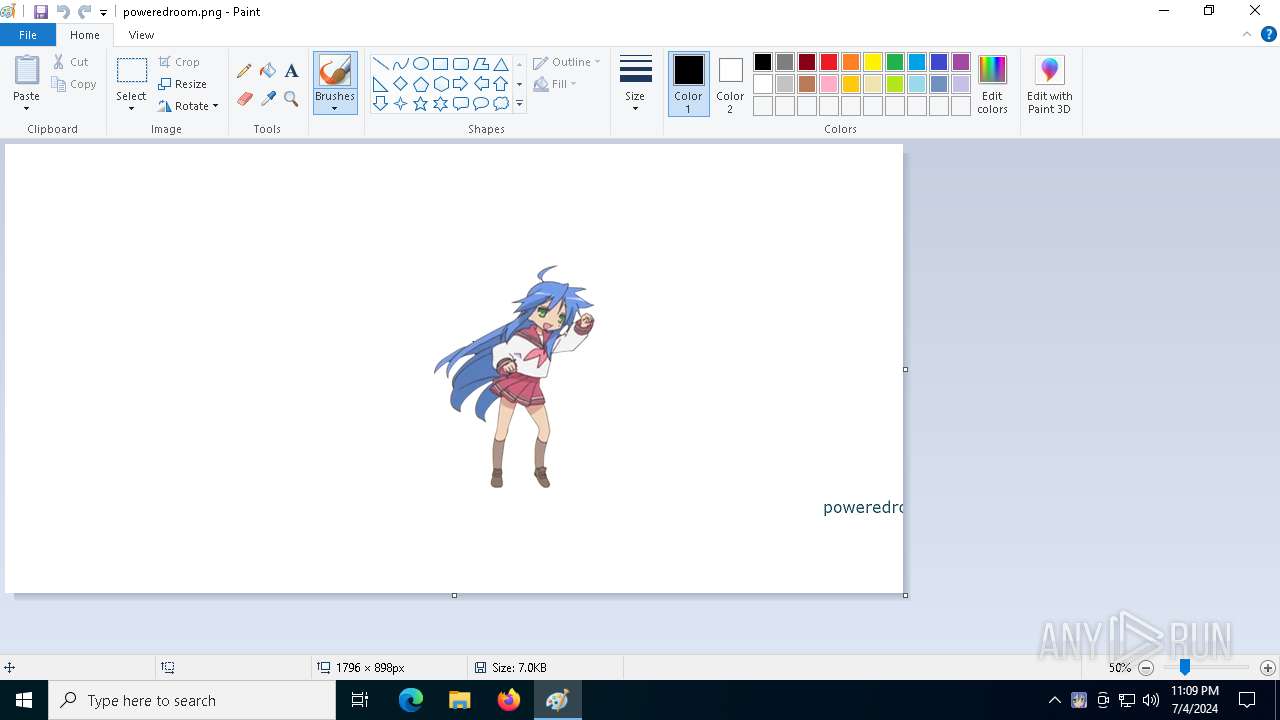Click the Paste clipboard button
The image size is (1280, 720).
click(x=27, y=71)
